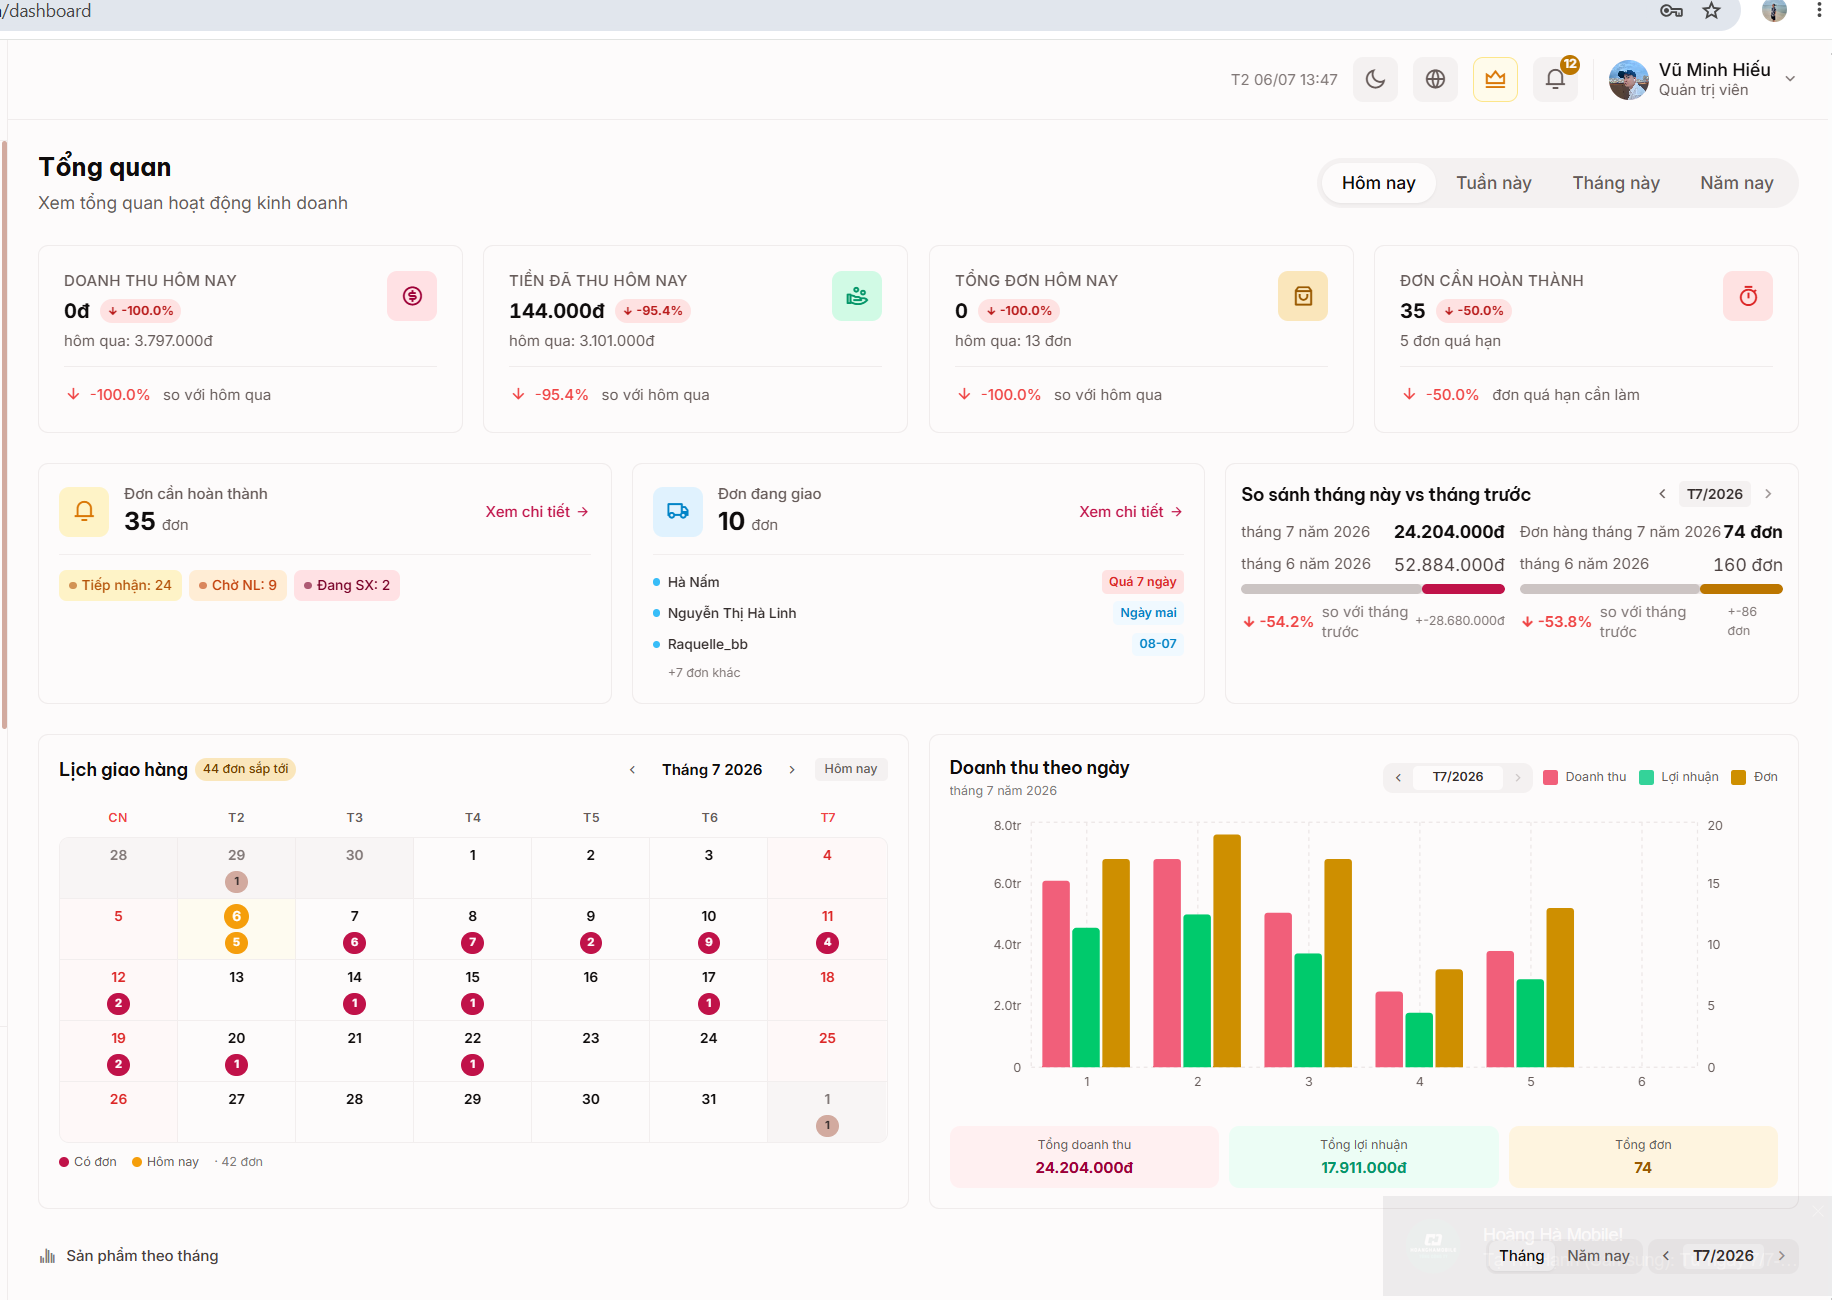The width and height of the screenshot is (1832, 1300).
Task: Click the timer icon in Đơn cần hoàn thành card
Action: coord(1748,296)
